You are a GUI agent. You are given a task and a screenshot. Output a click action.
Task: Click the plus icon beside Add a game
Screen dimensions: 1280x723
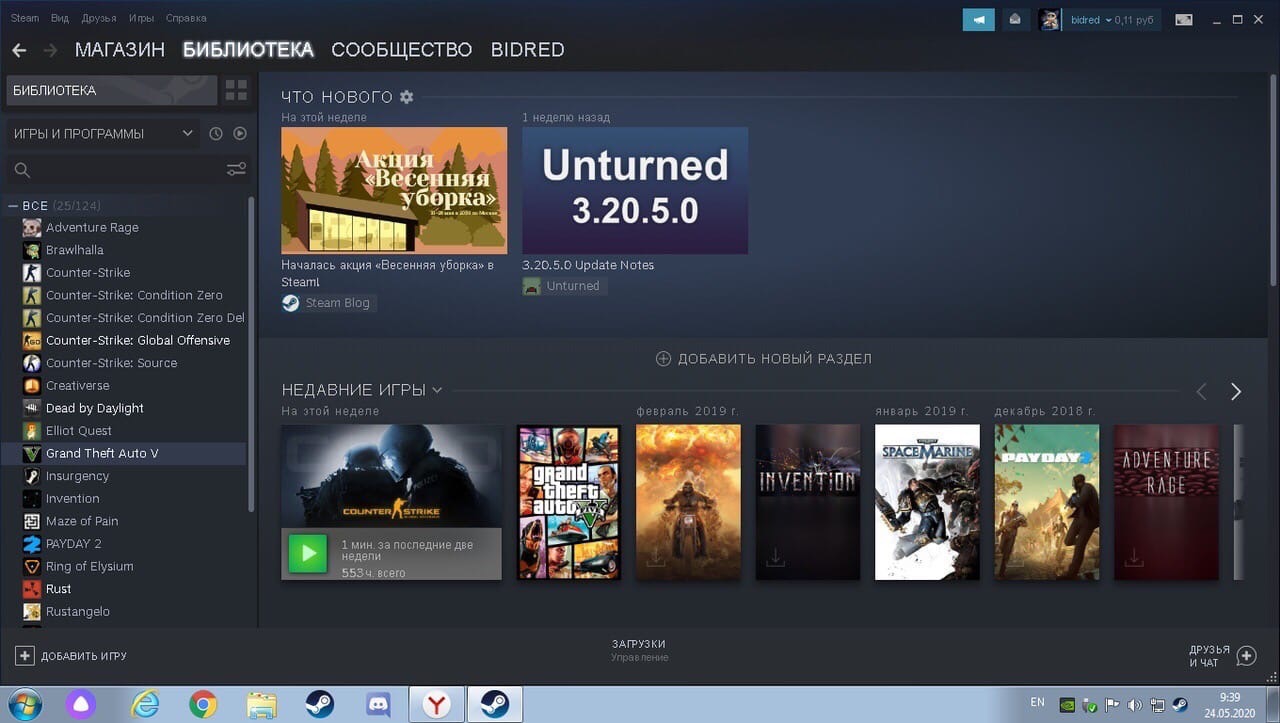pyautogui.click(x=25, y=656)
